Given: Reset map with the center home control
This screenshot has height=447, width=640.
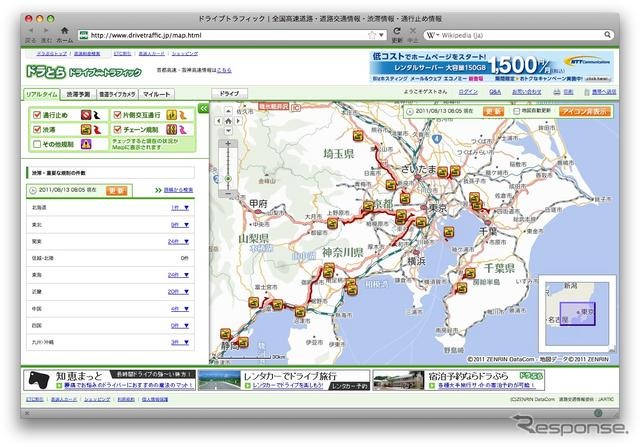Looking at the screenshot, I should (228, 121).
